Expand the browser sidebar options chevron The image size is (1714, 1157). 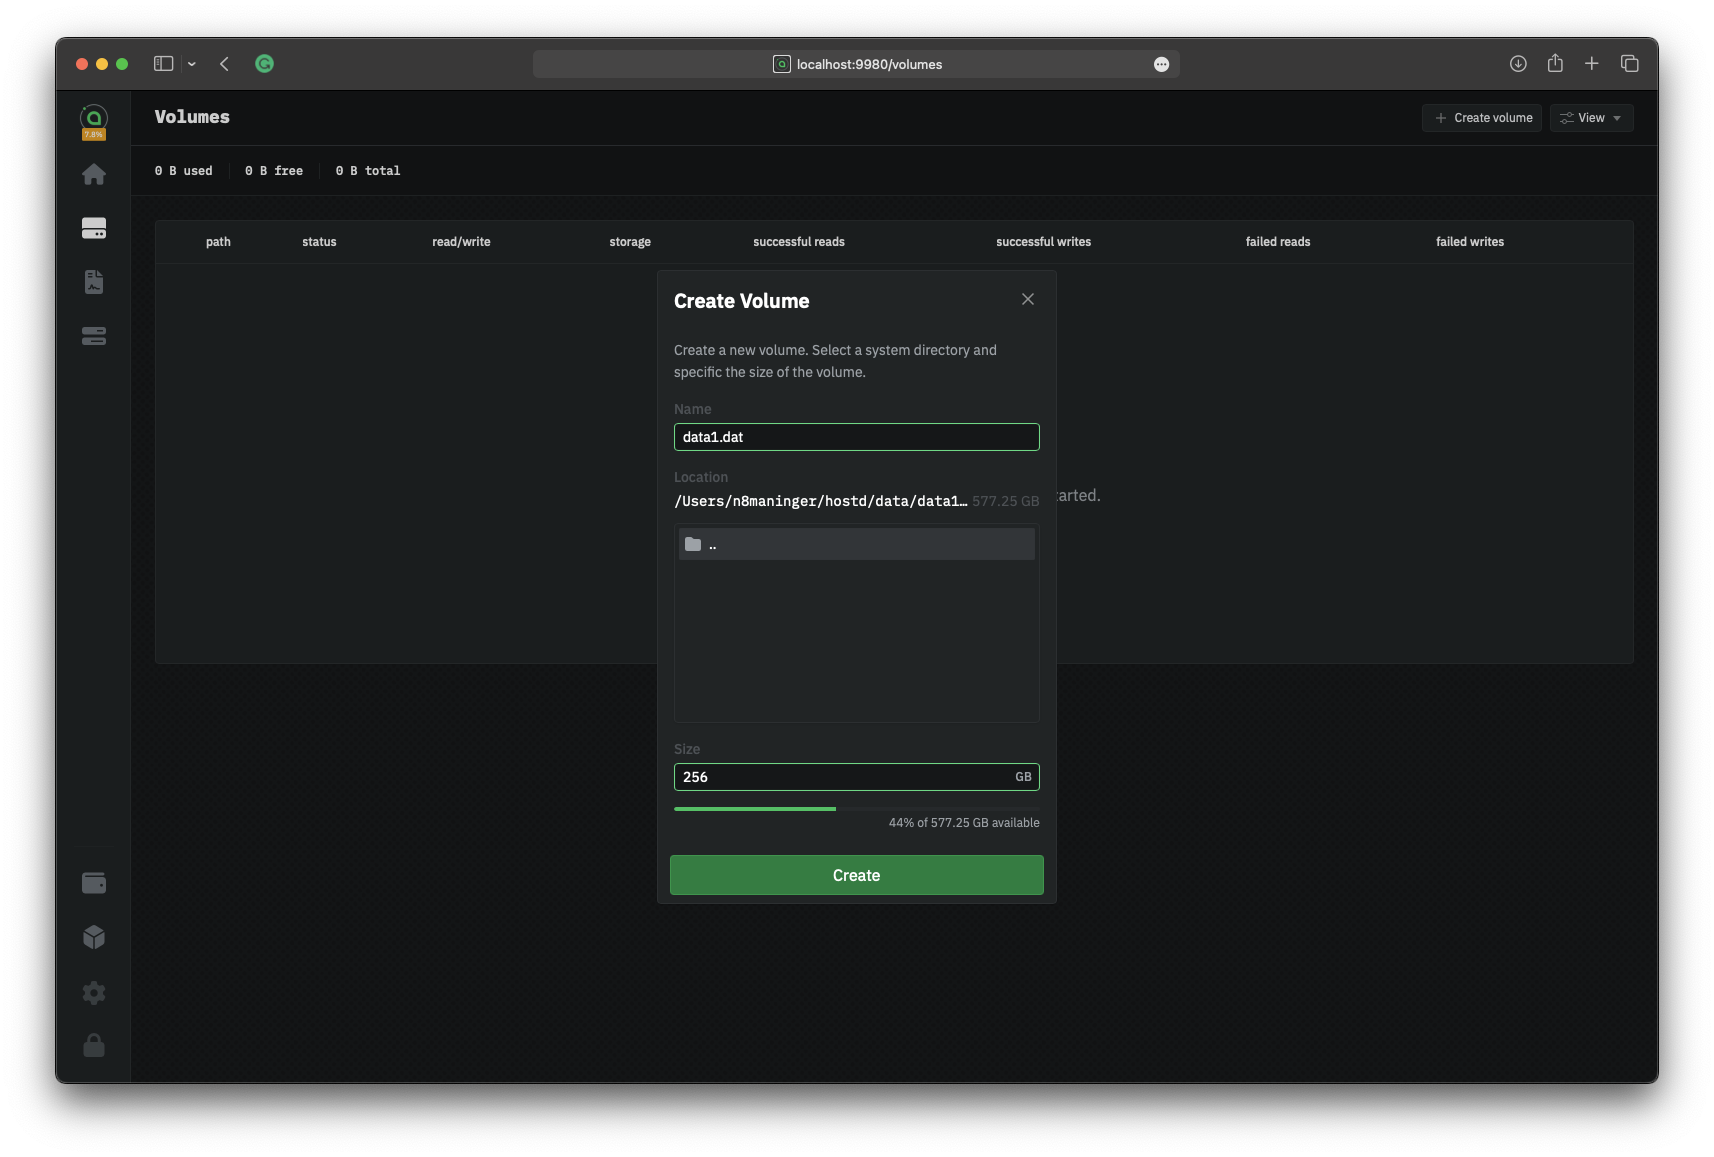(192, 64)
